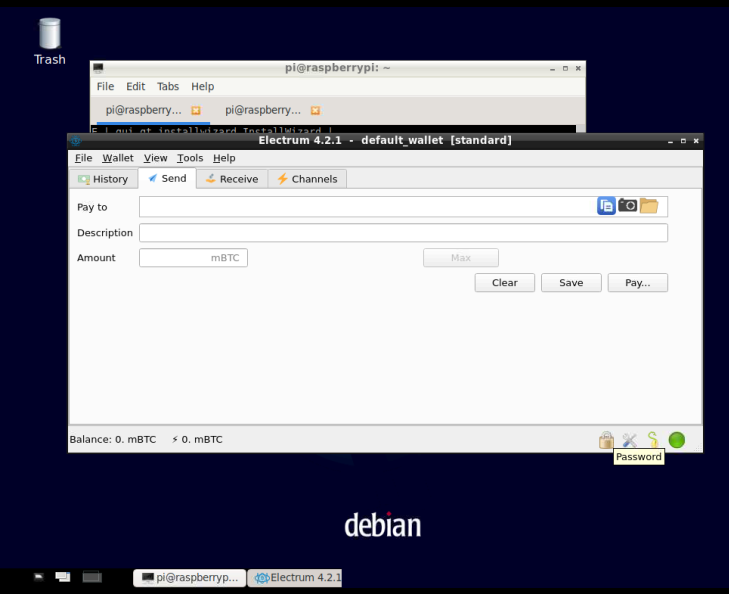Click the monitors icon in the taskbar
Image resolution: width=729 pixels, height=594 pixels.
point(62,577)
